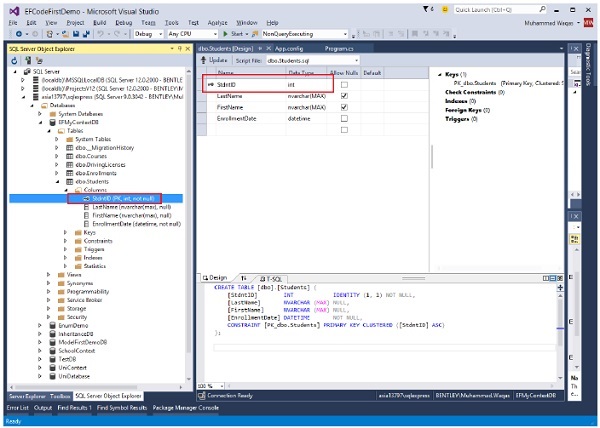Click the swap panes arrows beside Design tab
Image resolution: width=600 pixels, height=428 pixels.
coord(243,278)
